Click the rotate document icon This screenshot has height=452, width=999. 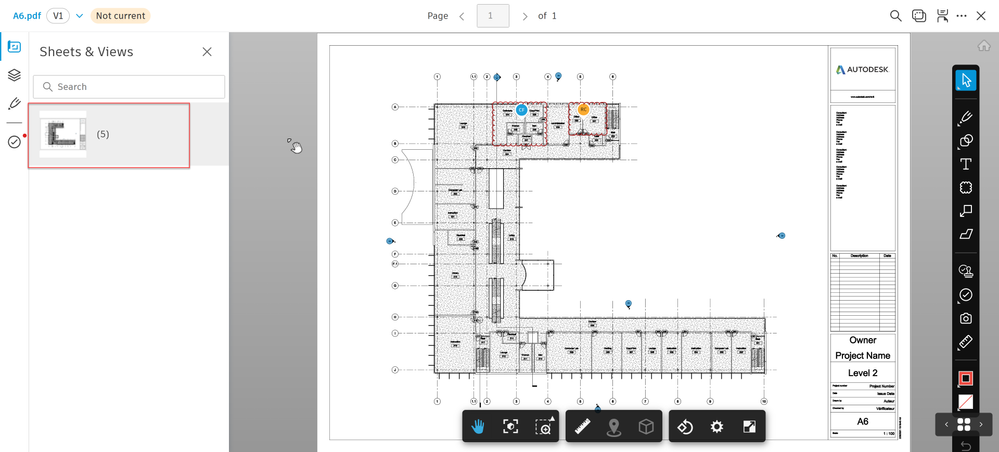pyautogui.click(x=685, y=427)
